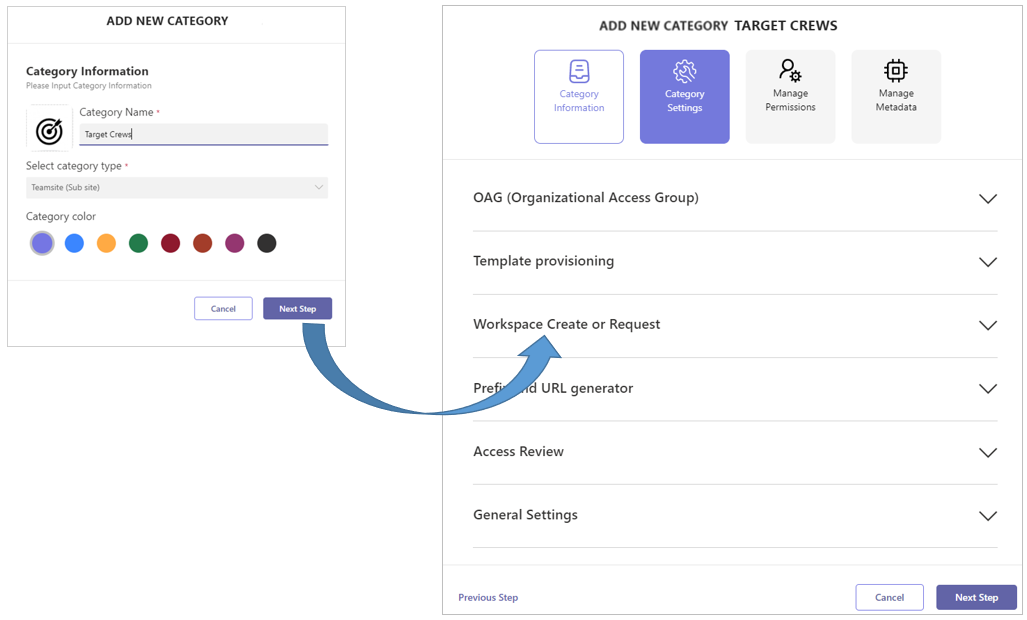Expand the Access Review section
Image resolution: width=1027 pixels, height=620 pixels.
point(735,452)
